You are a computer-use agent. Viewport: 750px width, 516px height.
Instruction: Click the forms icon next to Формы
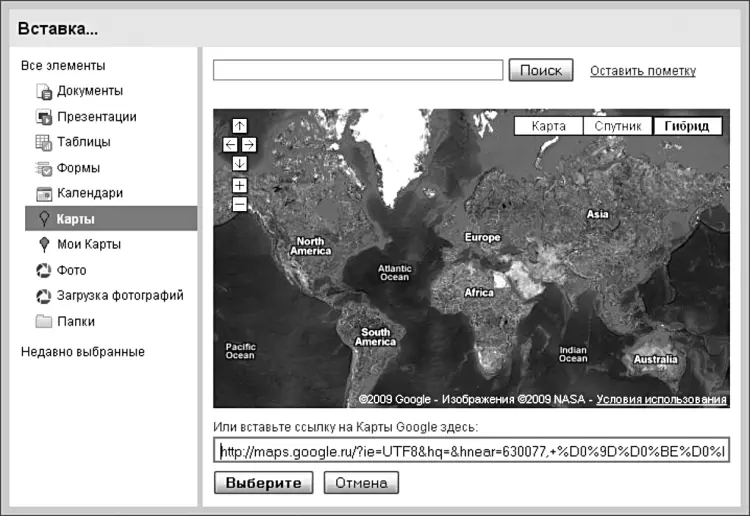44,168
